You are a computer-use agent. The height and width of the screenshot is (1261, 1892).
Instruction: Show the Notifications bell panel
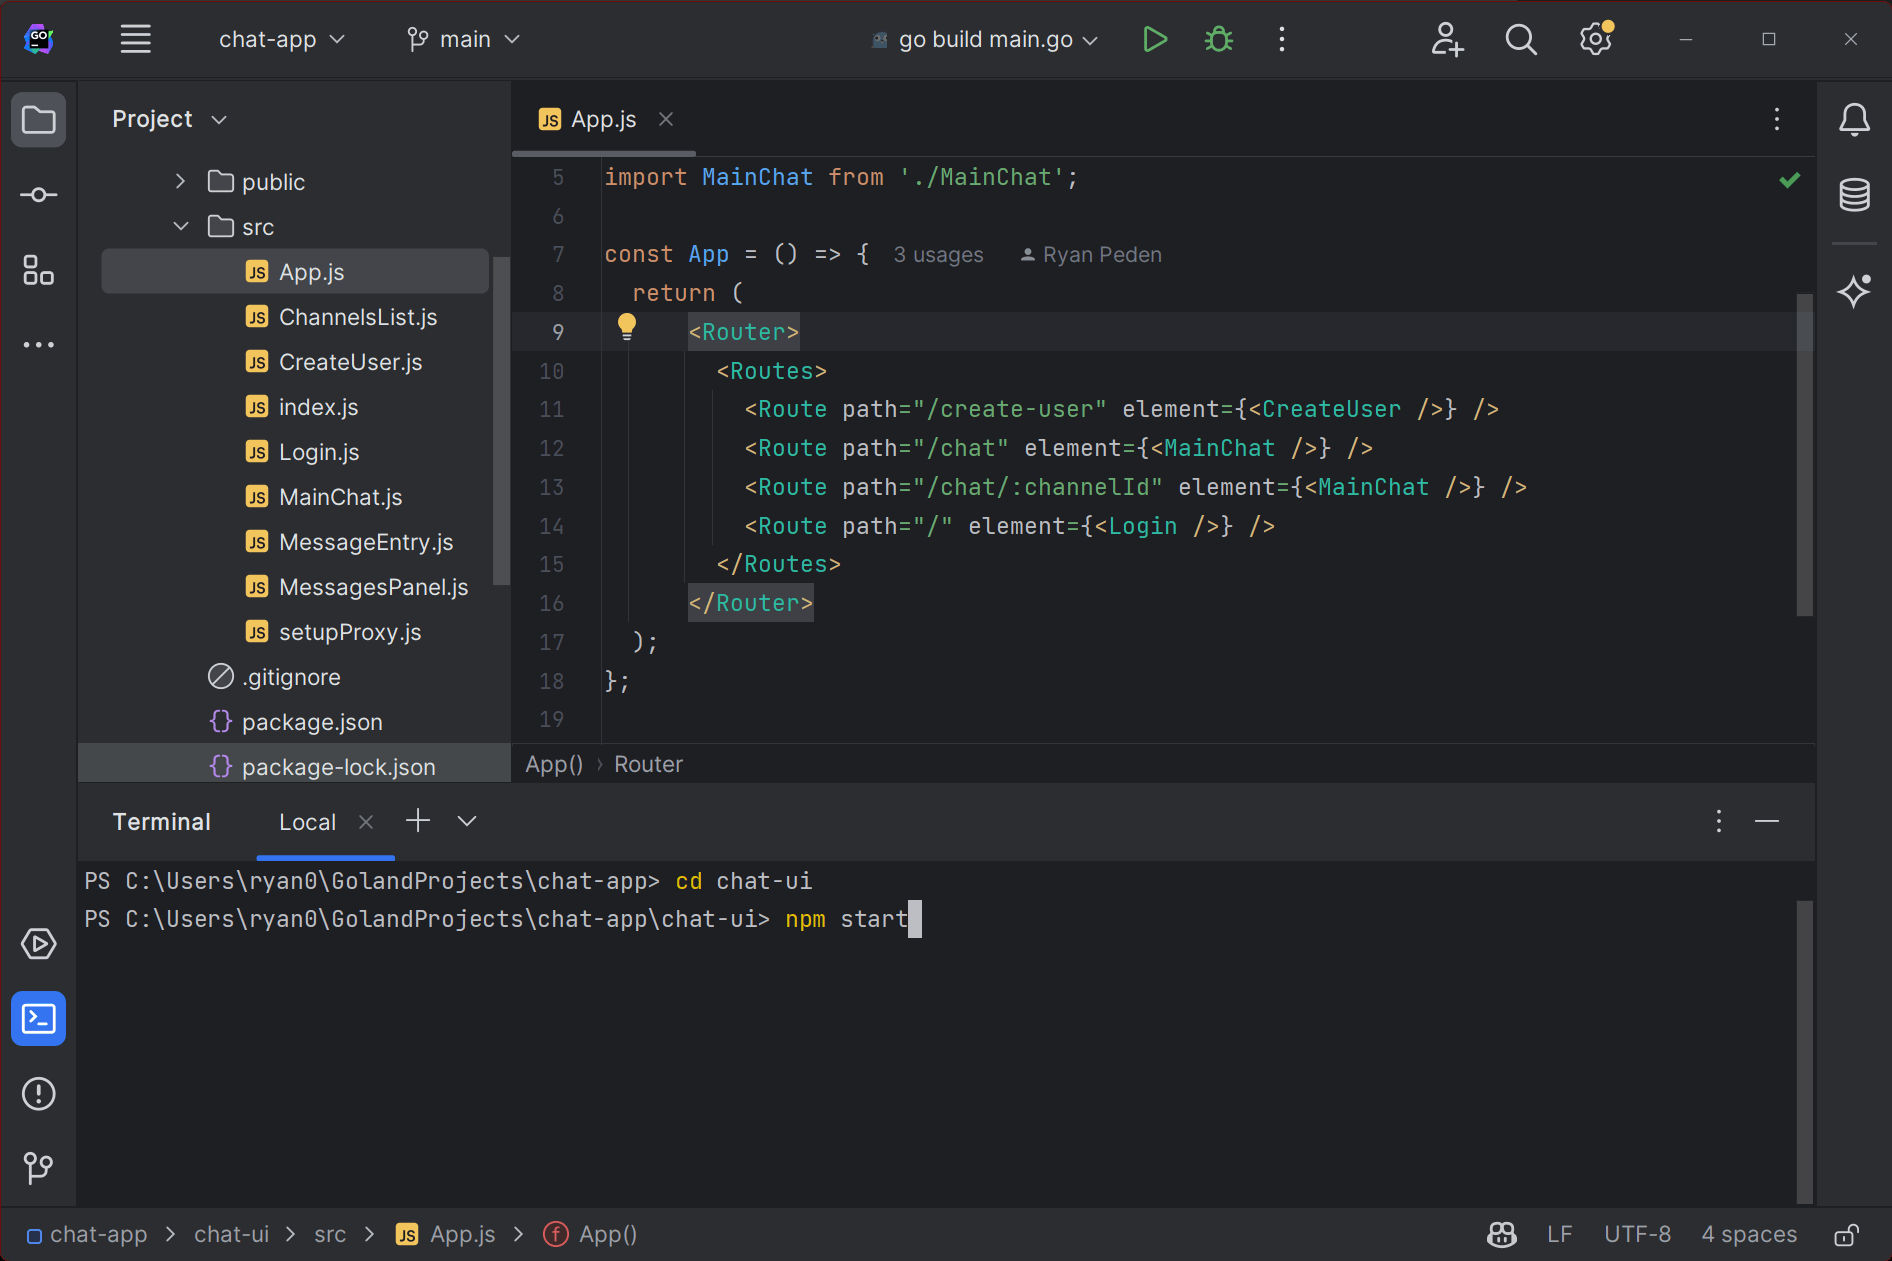[1854, 120]
